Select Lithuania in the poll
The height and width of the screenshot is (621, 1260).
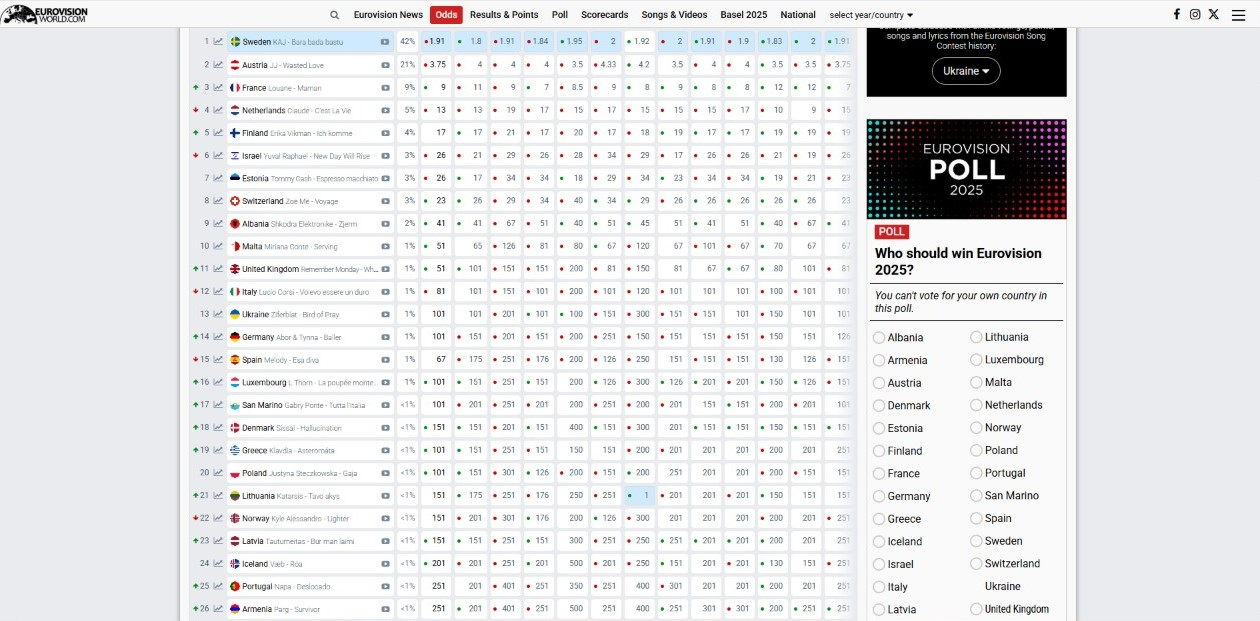point(976,337)
